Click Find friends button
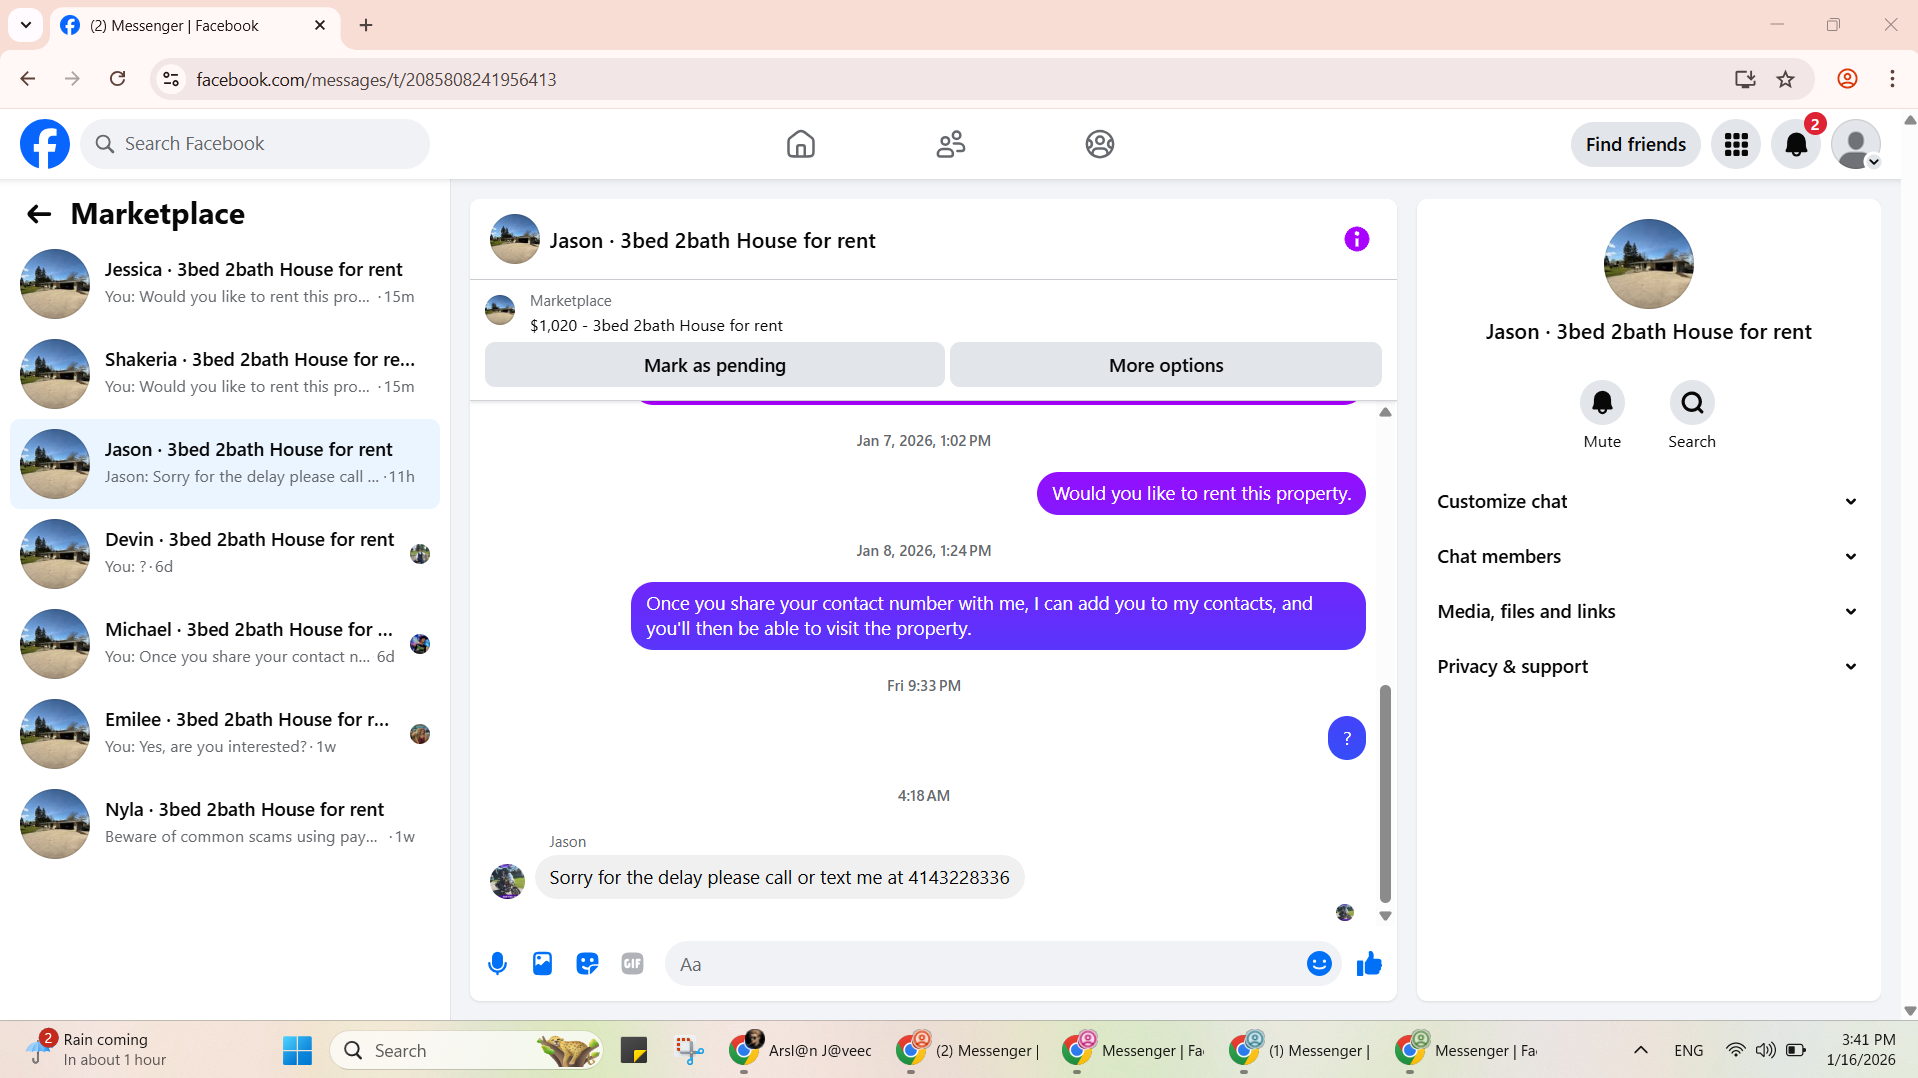Viewport: 1918px width, 1078px height. point(1635,145)
